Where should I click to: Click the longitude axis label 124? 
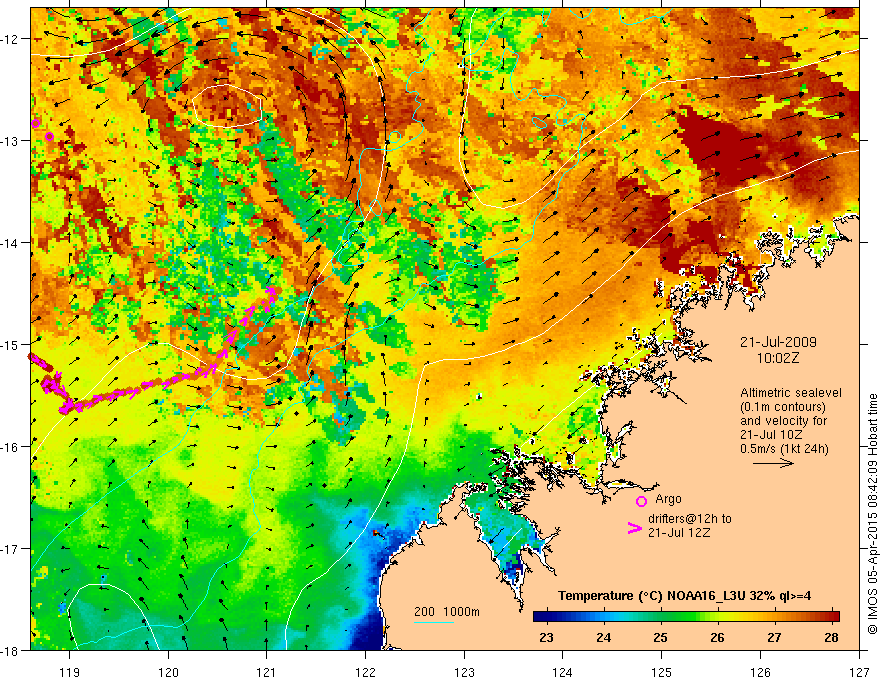563,672
